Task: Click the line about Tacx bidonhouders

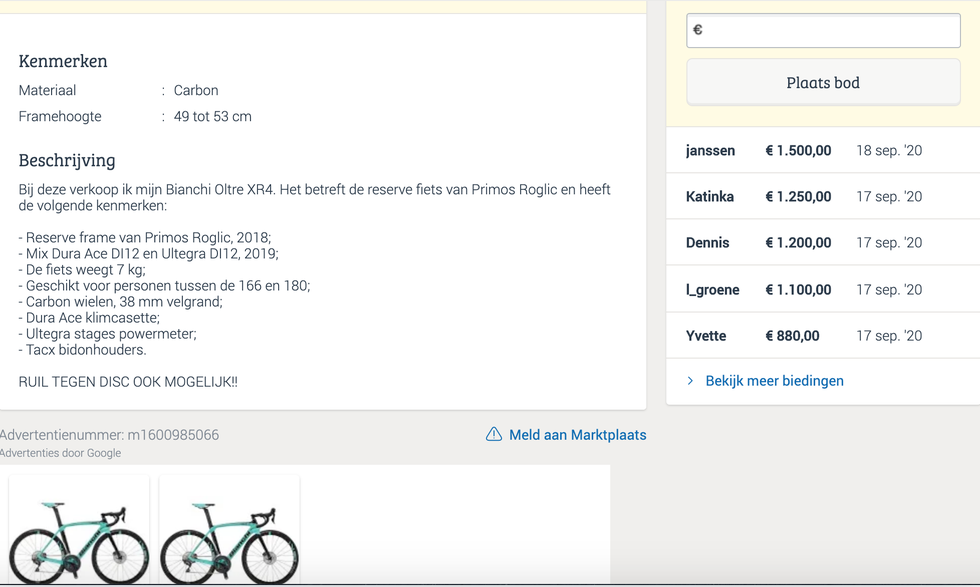Action: (82, 350)
